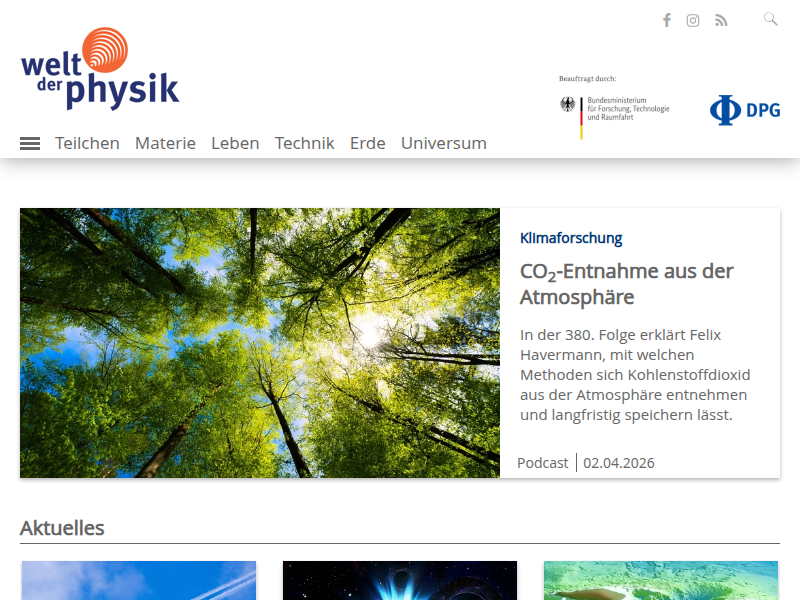Open the middle Aktuelles thumbnail with dark space image
800x600 pixels.
(400, 581)
